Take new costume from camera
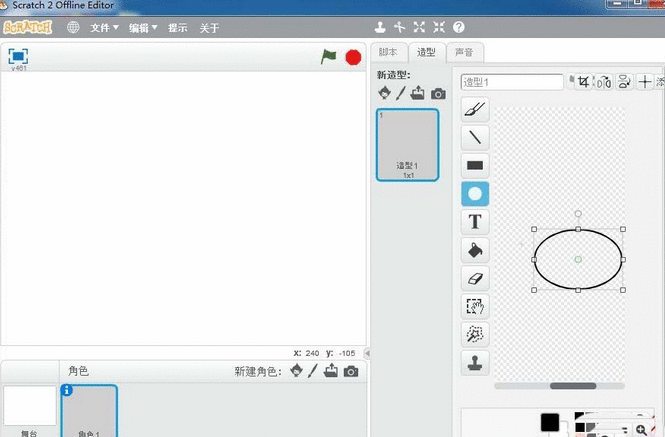 point(438,93)
